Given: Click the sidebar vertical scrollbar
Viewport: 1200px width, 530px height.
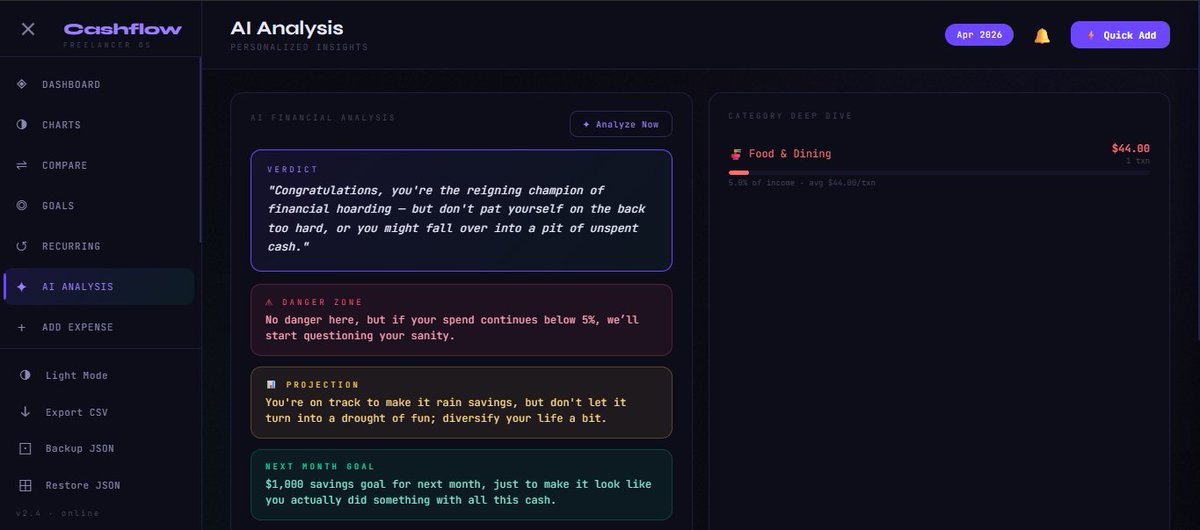Looking at the screenshot, I should tap(200, 150).
